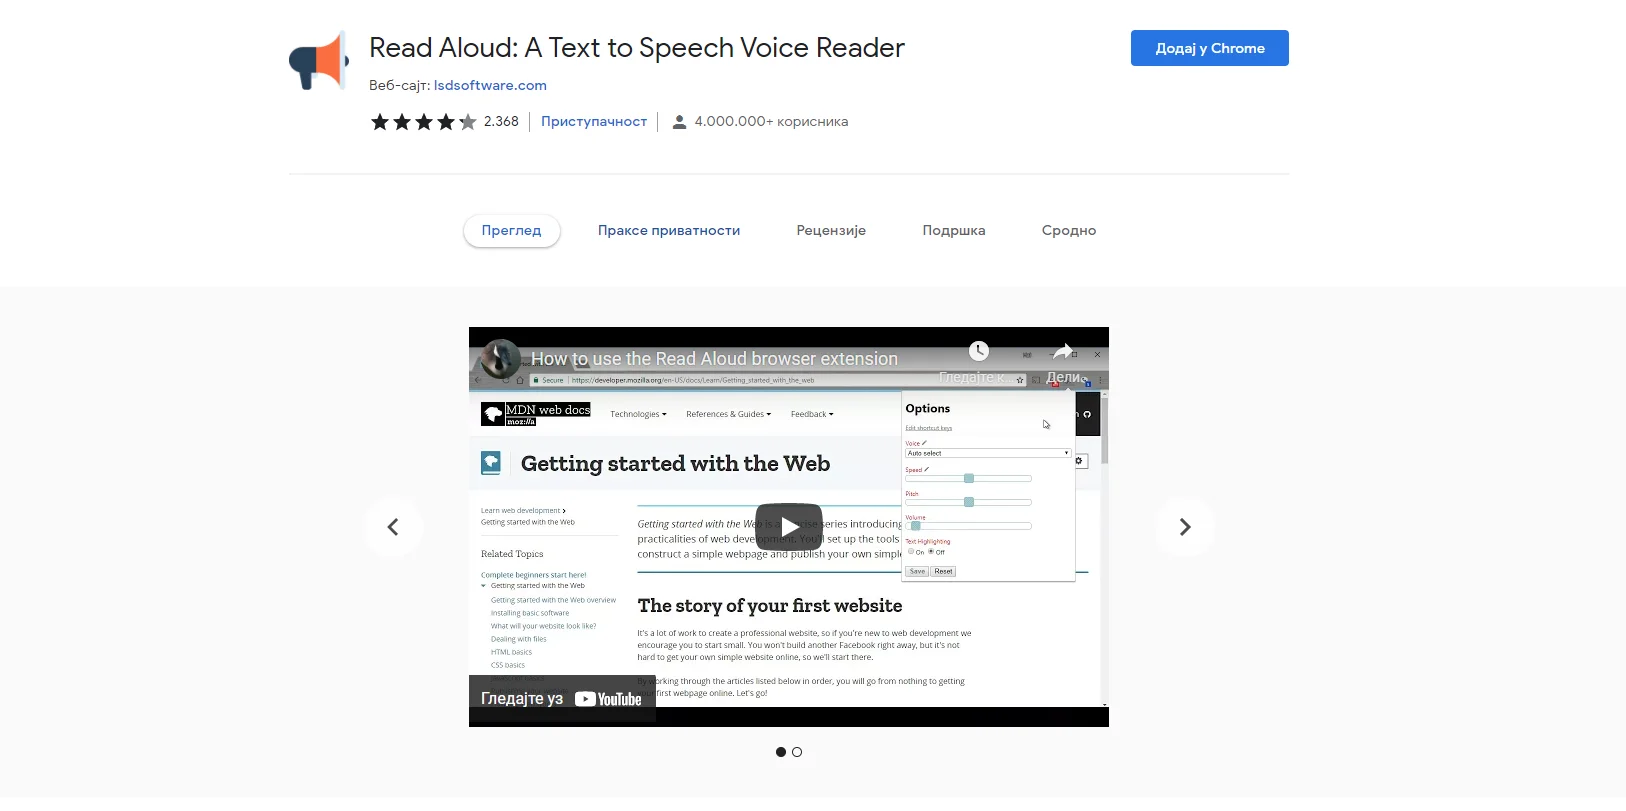Click the Share arrow icon on video
1626x811 pixels.
tap(1063, 352)
